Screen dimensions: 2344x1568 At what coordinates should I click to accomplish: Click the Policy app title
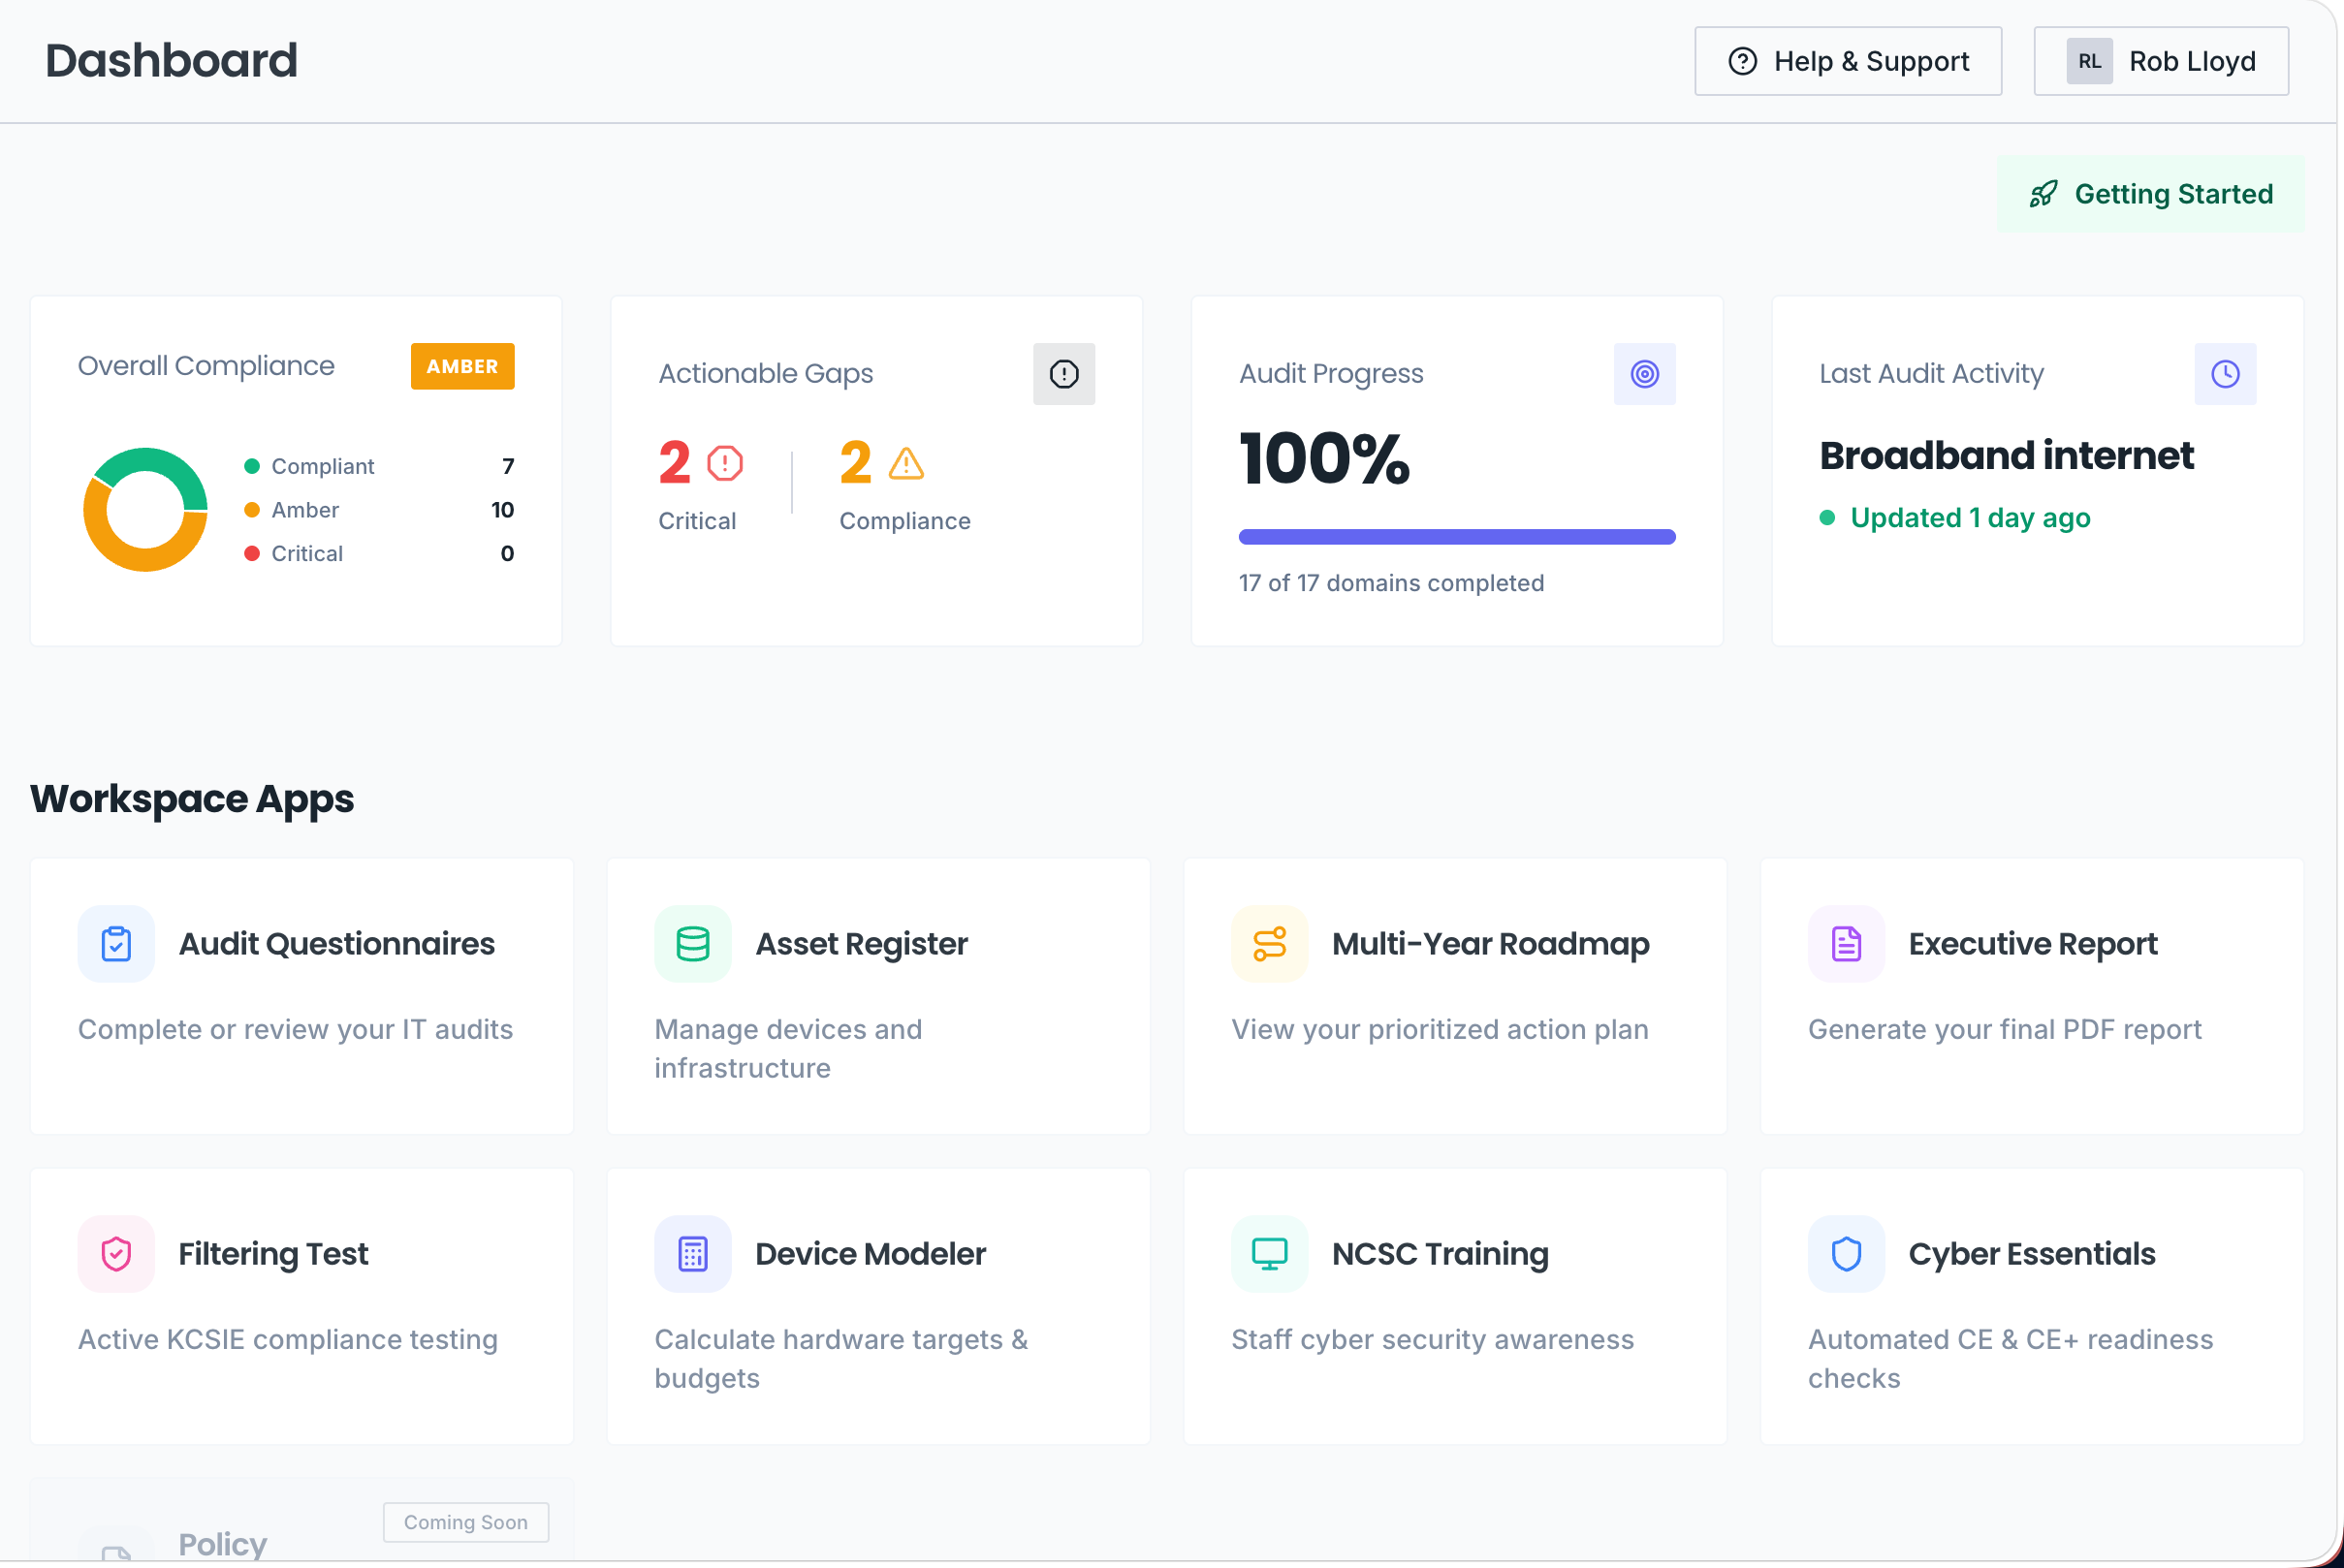pos(223,1544)
